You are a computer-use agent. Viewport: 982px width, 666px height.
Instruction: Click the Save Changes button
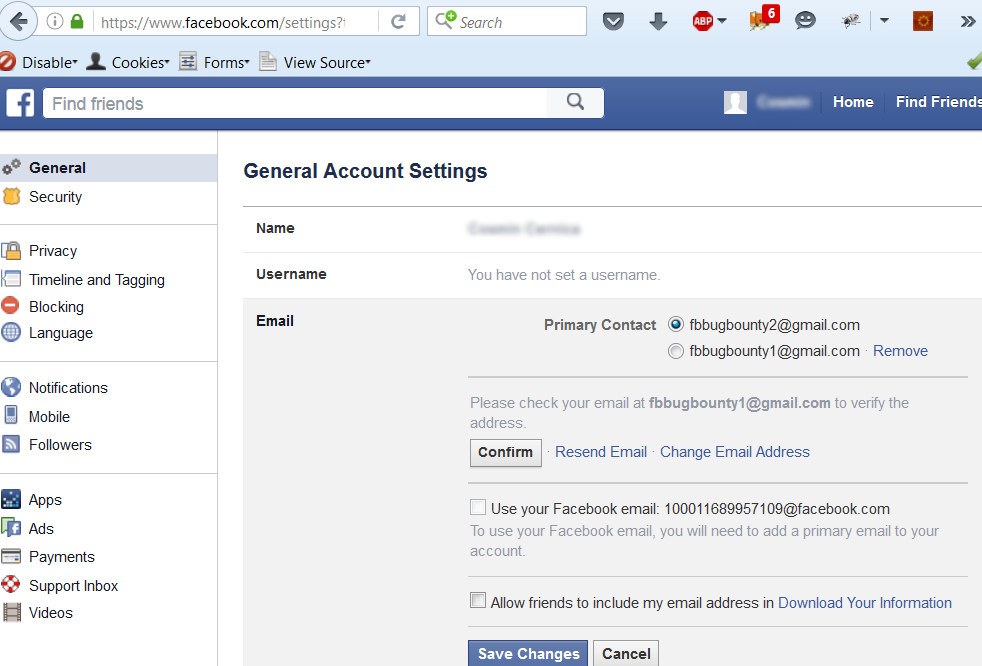point(528,653)
